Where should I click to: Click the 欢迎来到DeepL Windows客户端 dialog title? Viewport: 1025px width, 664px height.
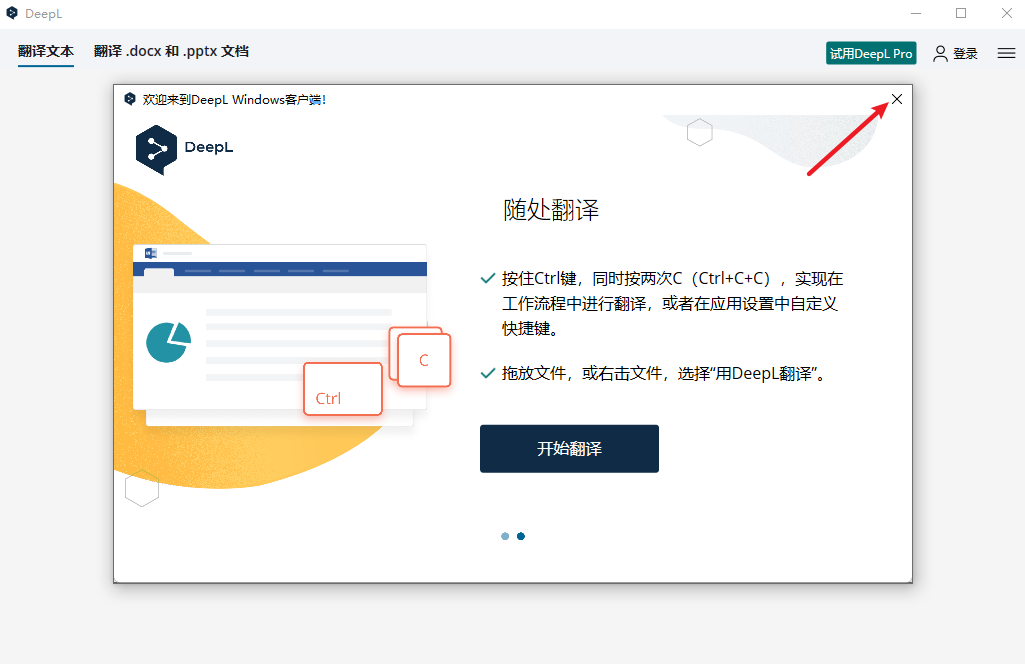234,99
